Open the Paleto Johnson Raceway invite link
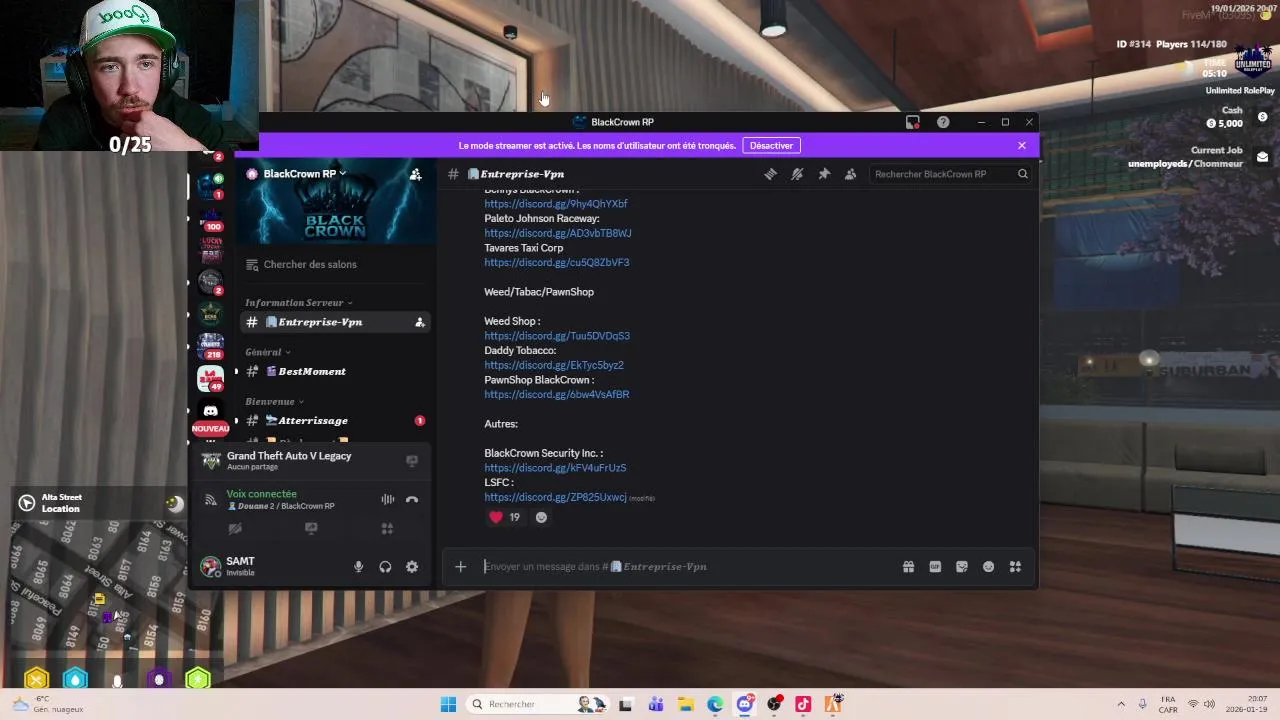Image resolution: width=1280 pixels, height=720 pixels. (558, 233)
